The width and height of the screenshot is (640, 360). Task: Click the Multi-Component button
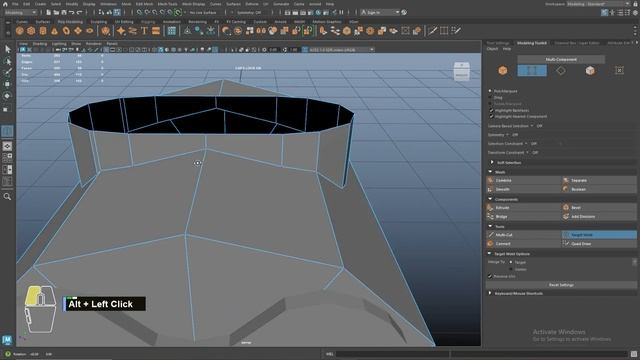(x=561, y=60)
